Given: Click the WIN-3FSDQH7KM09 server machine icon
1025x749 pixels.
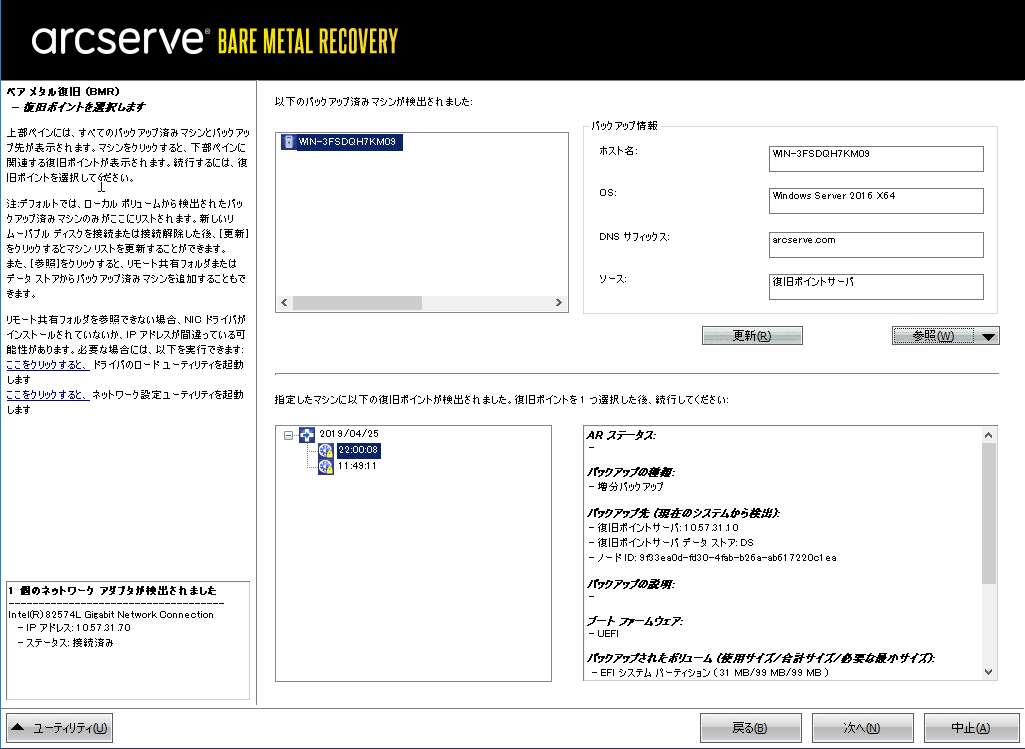Looking at the screenshot, I should 288,142.
